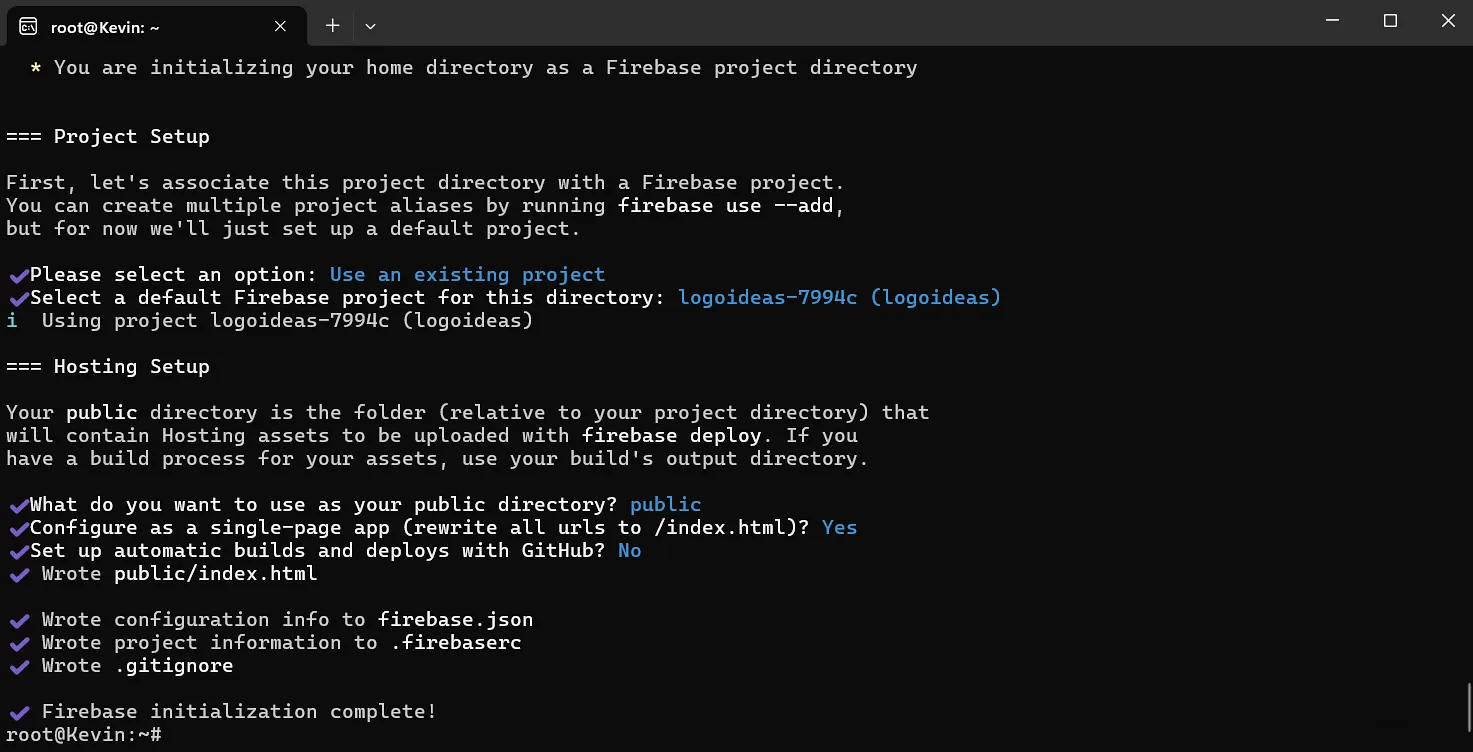Click the blue logoideas-7994c (logoideas) selection
Viewport: 1473px width, 752px height.
839,297
